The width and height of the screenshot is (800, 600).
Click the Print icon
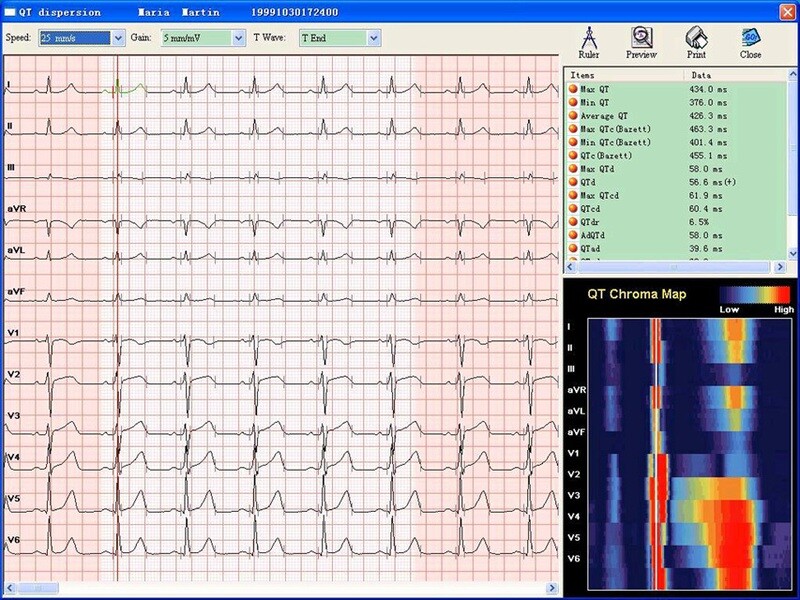click(x=696, y=43)
